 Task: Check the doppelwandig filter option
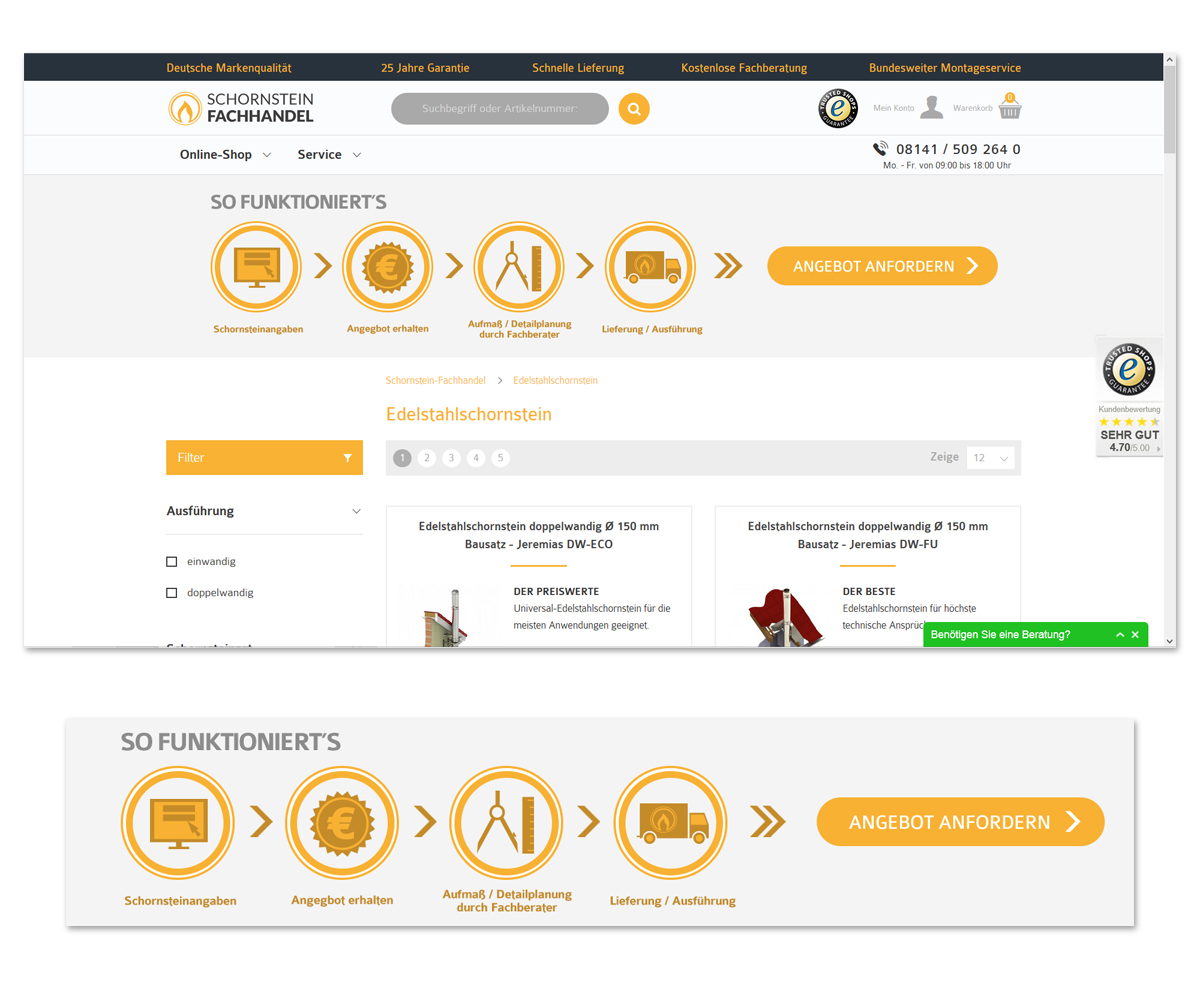pyautogui.click(x=171, y=592)
